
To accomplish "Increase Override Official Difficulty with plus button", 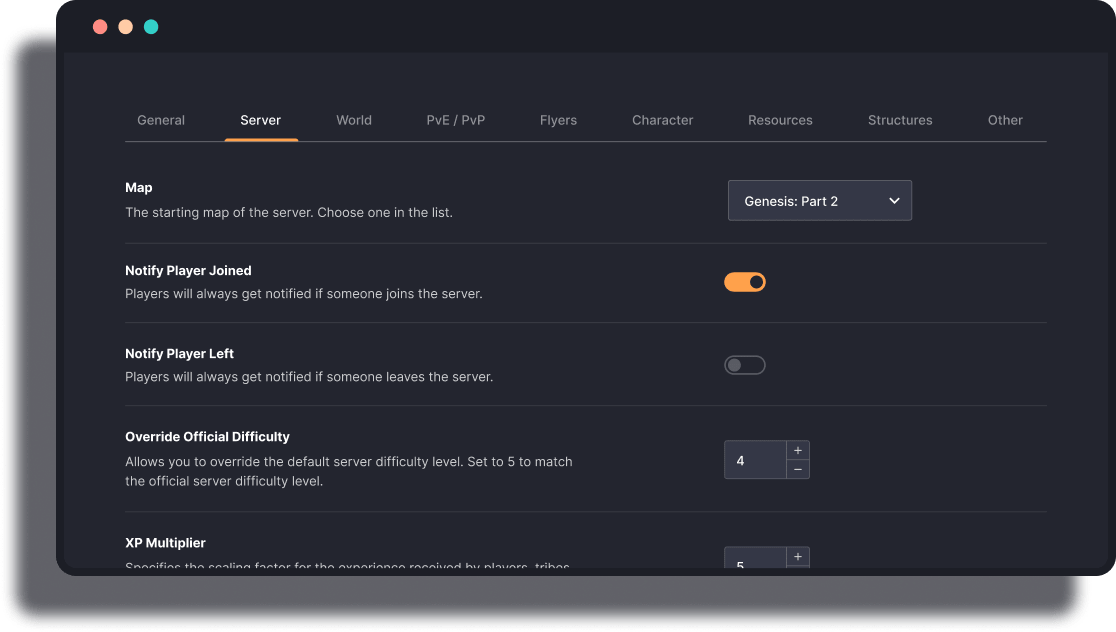I will 798,450.
